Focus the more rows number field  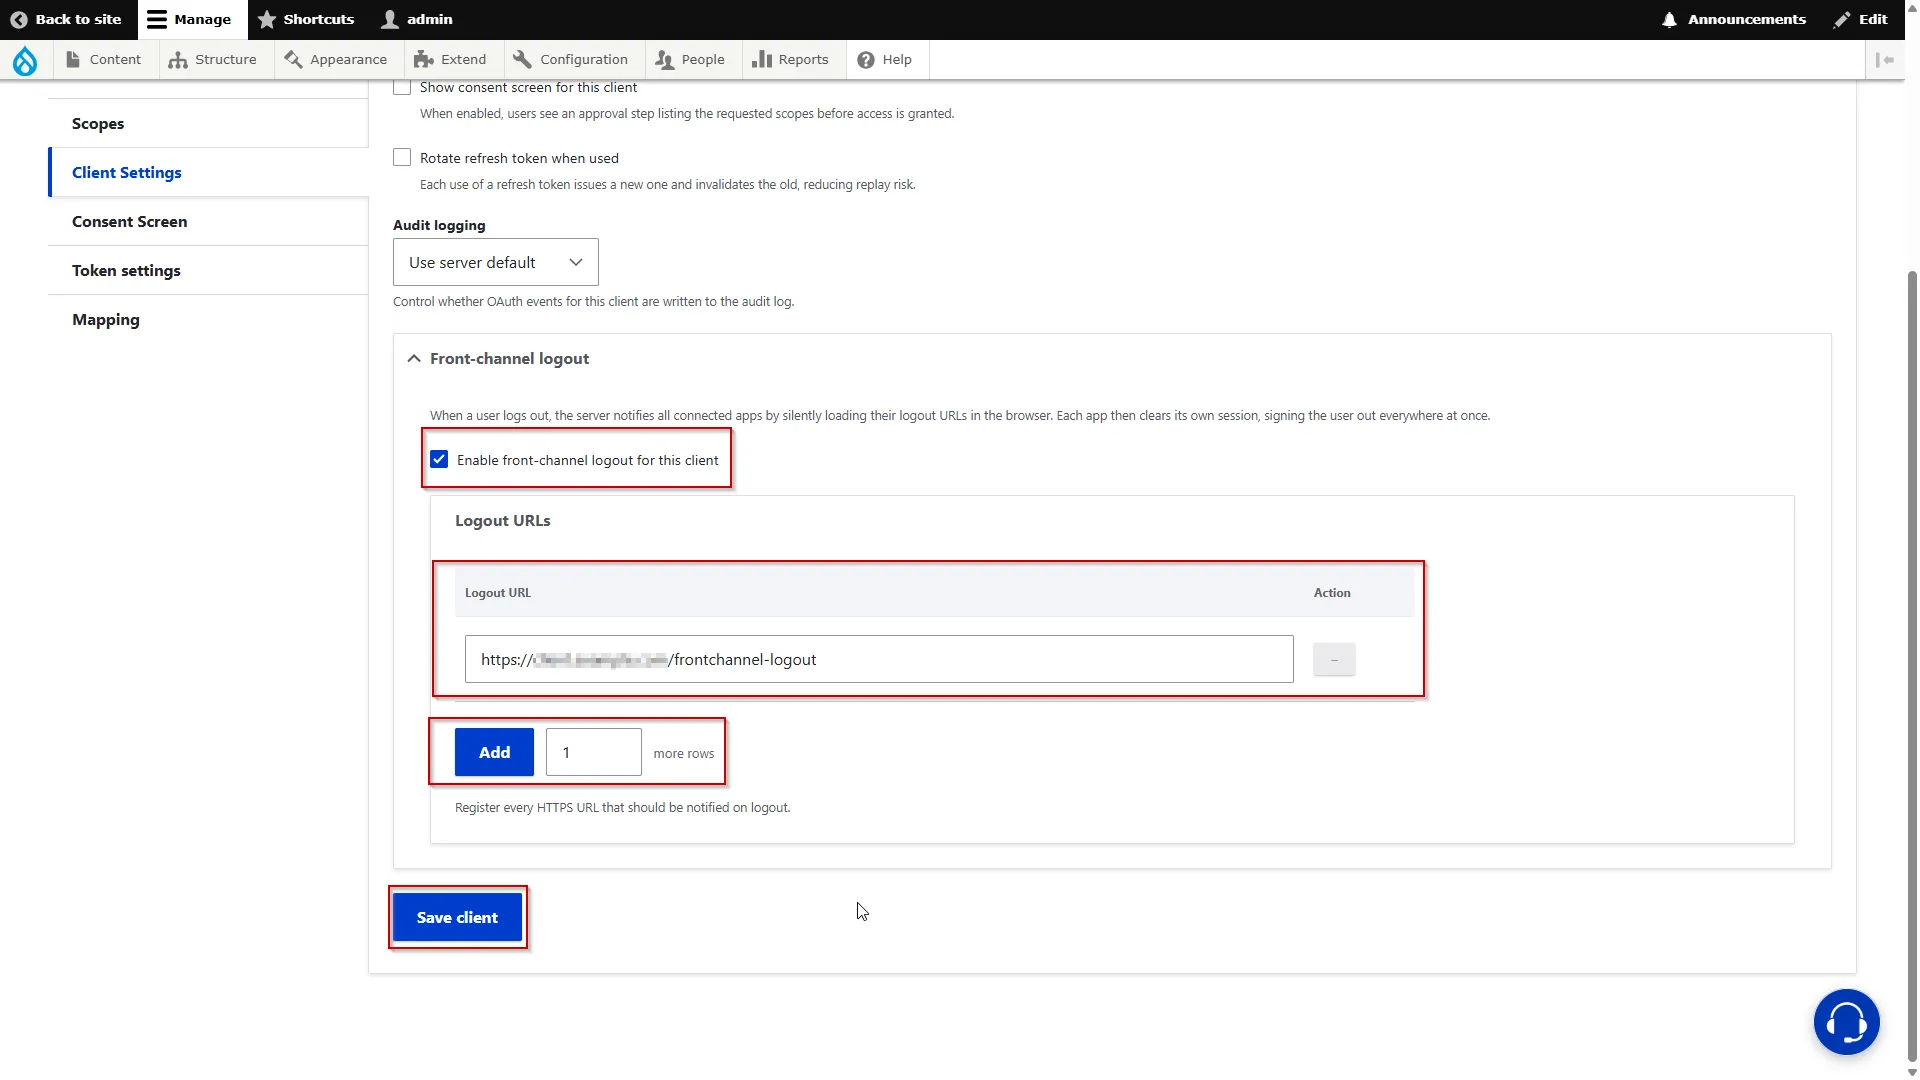(x=594, y=753)
